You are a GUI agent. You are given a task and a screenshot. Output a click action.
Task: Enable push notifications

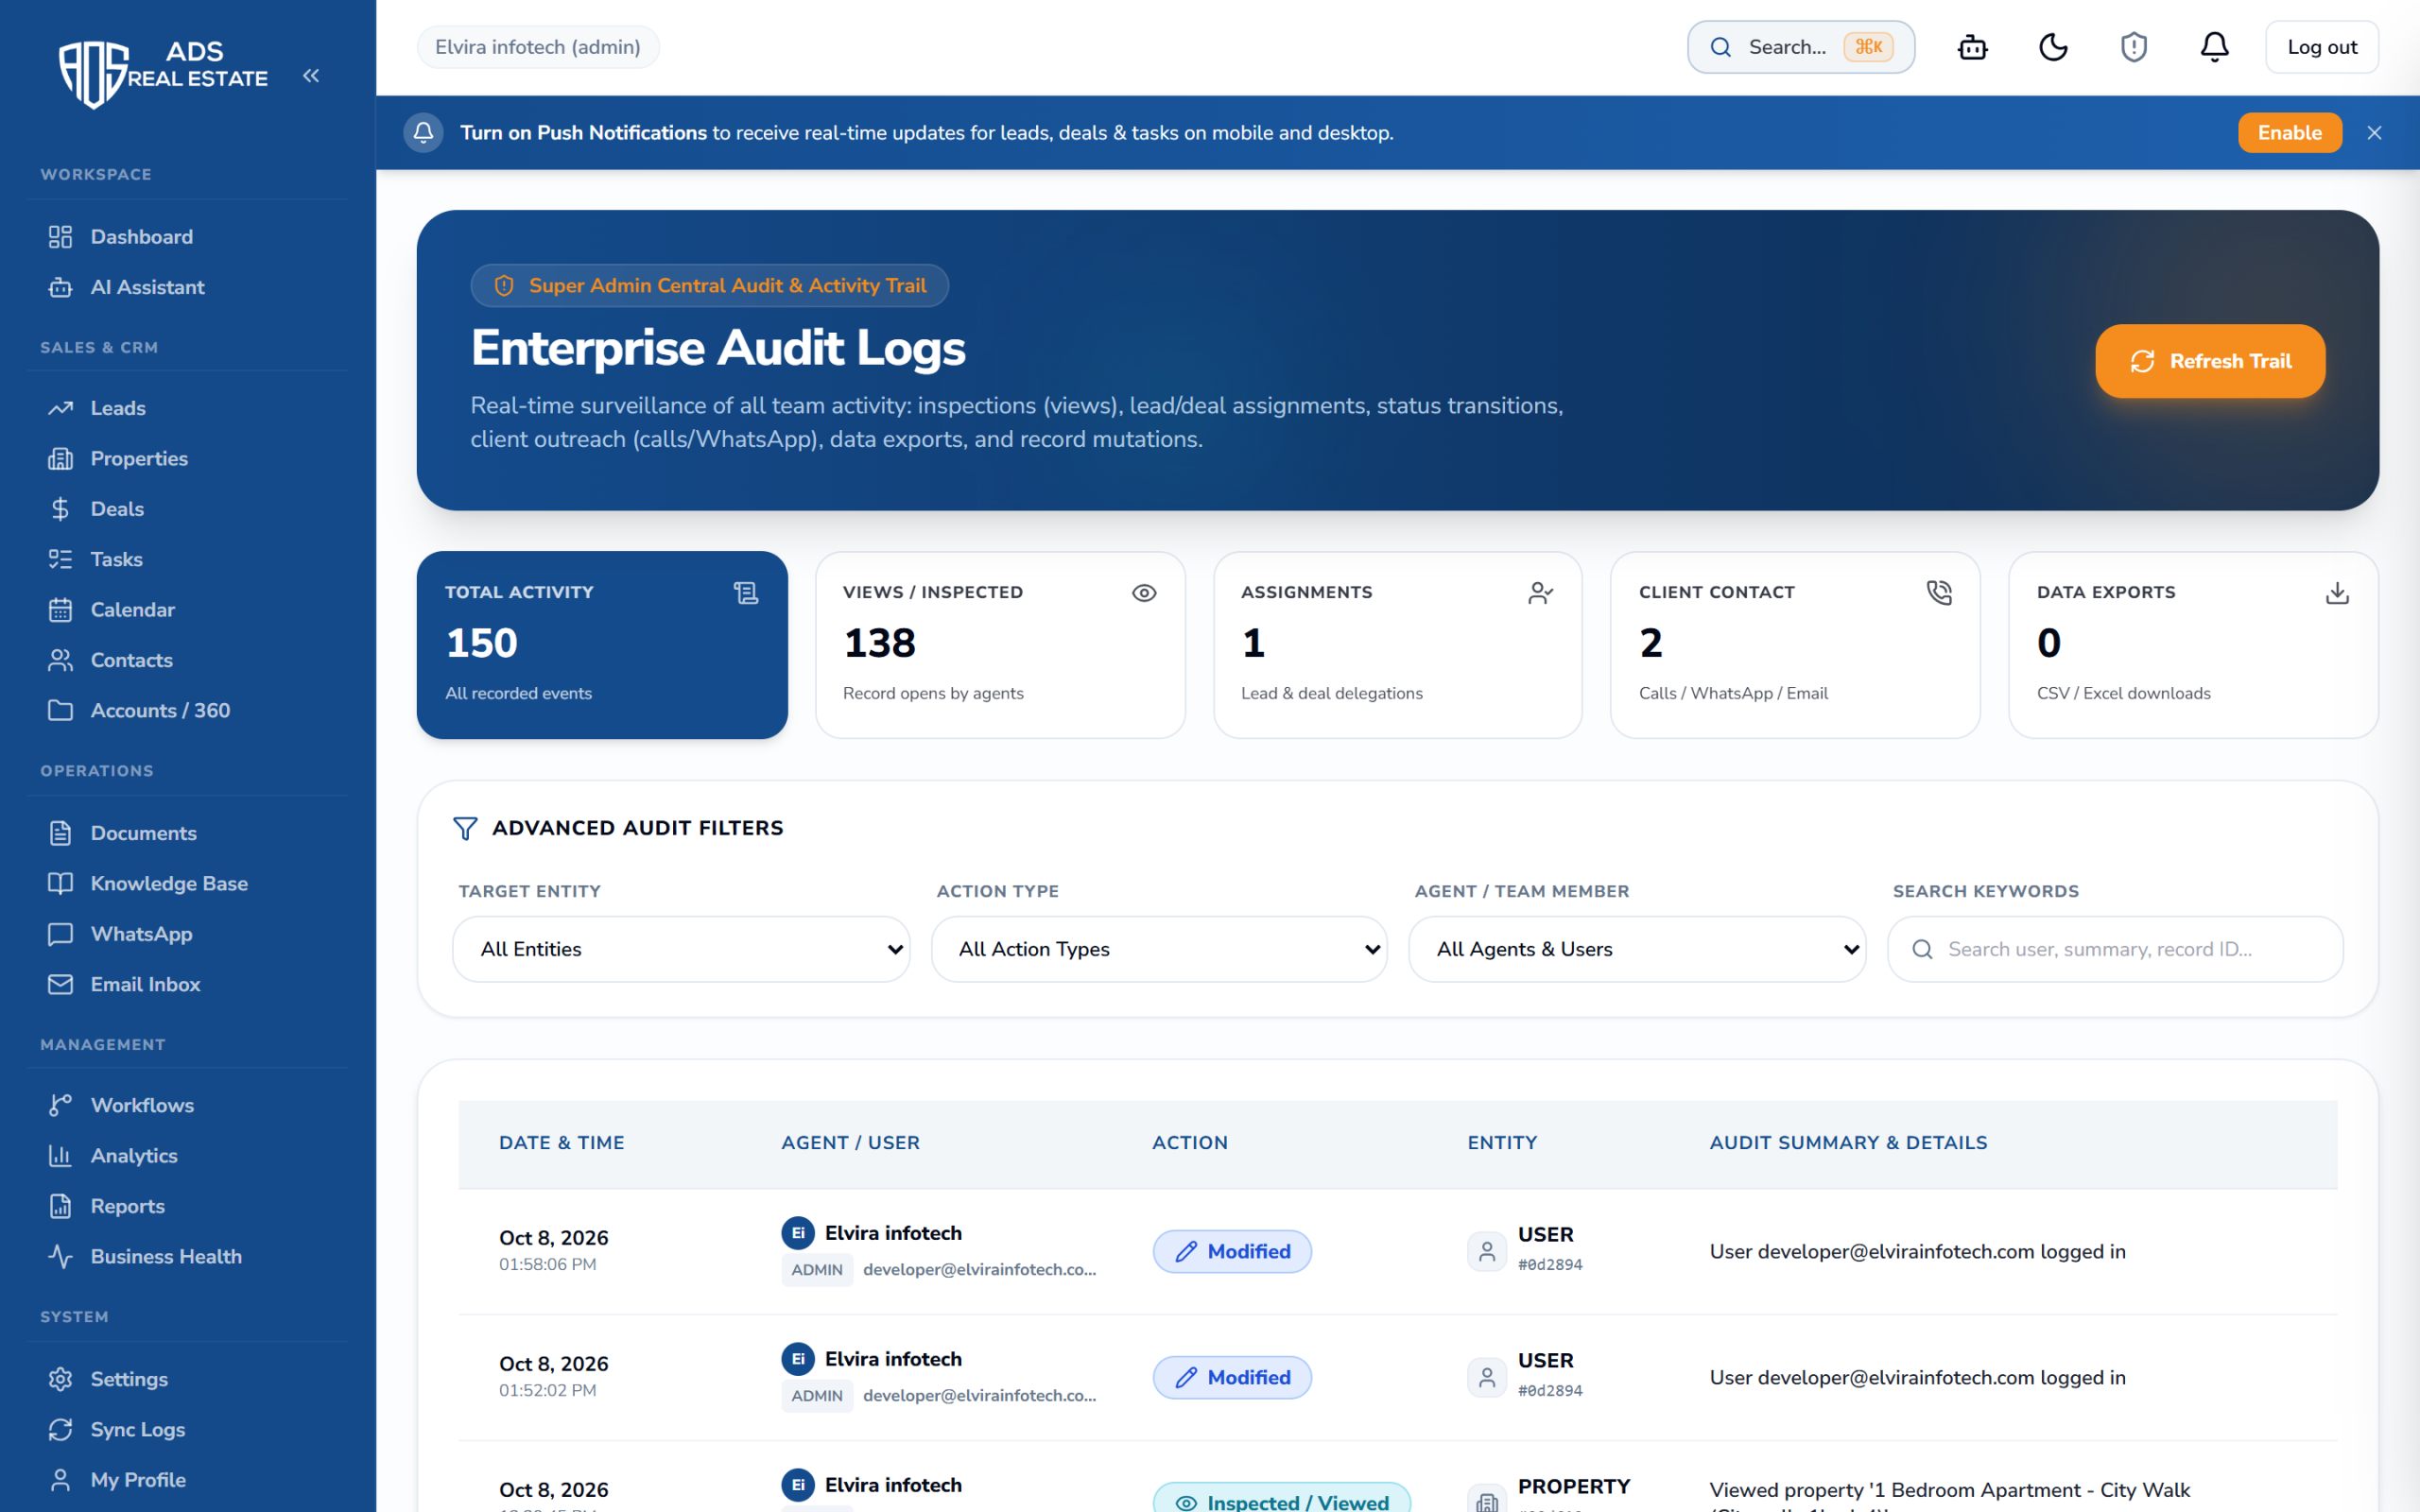(2289, 133)
